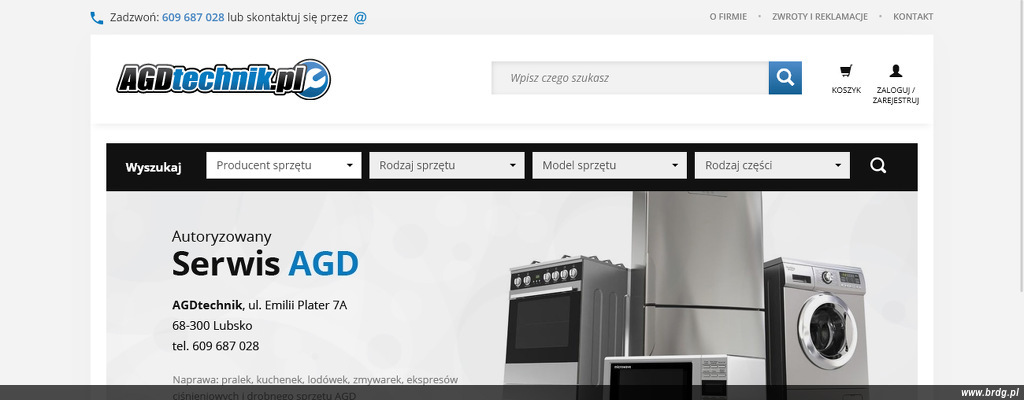This screenshot has height=400, width=1024.
Task: Click the email @ contact icon
Action: point(360,17)
